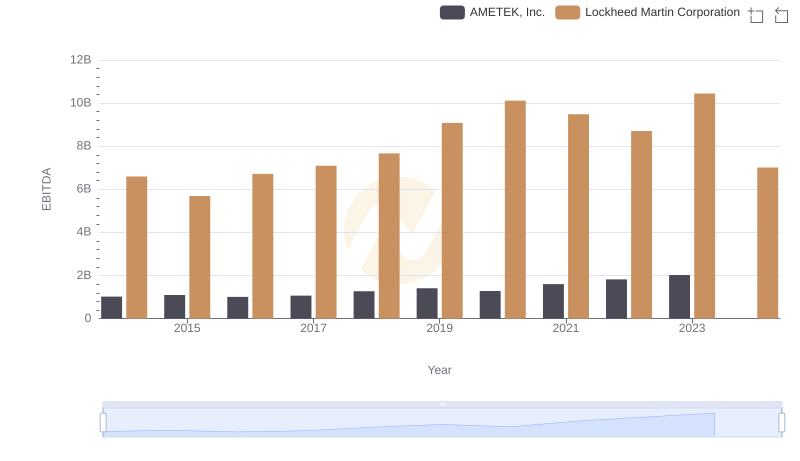
Task: Click the 2017 x-axis label
Action: [313, 328]
